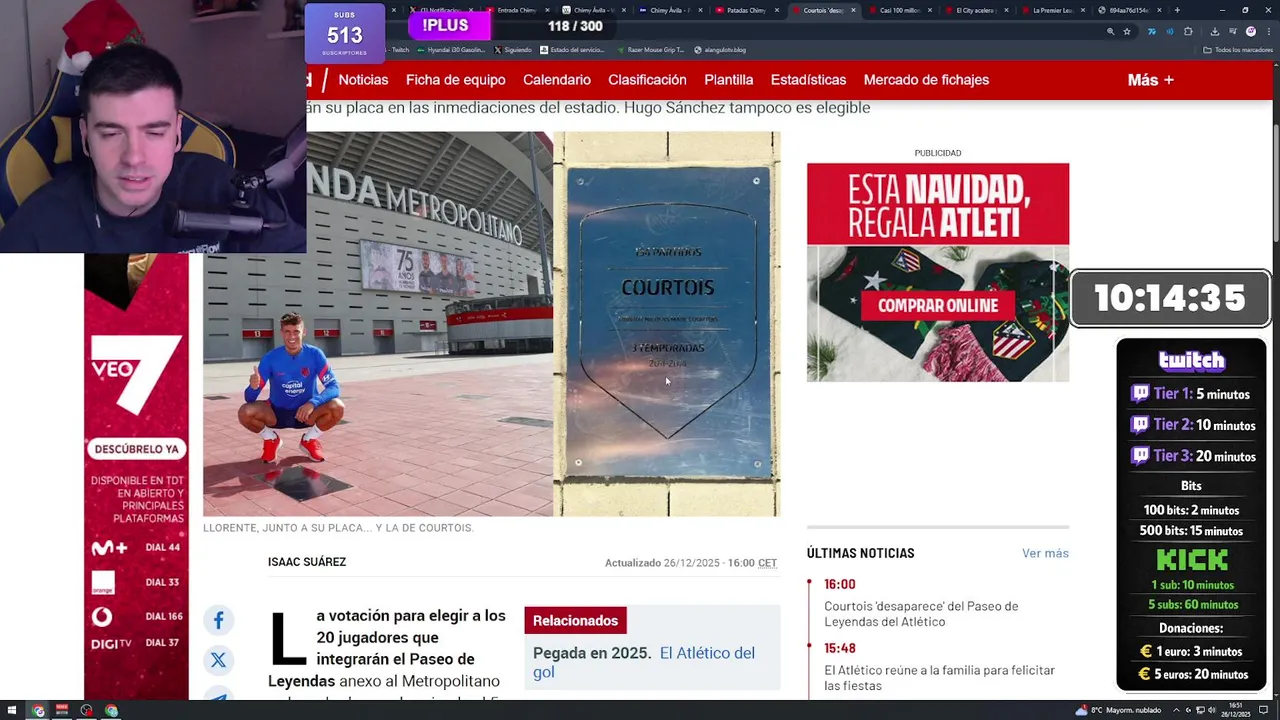Open the Estado del servicio bookmark
Image resolution: width=1280 pixels, height=720 pixels.
(573, 50)
